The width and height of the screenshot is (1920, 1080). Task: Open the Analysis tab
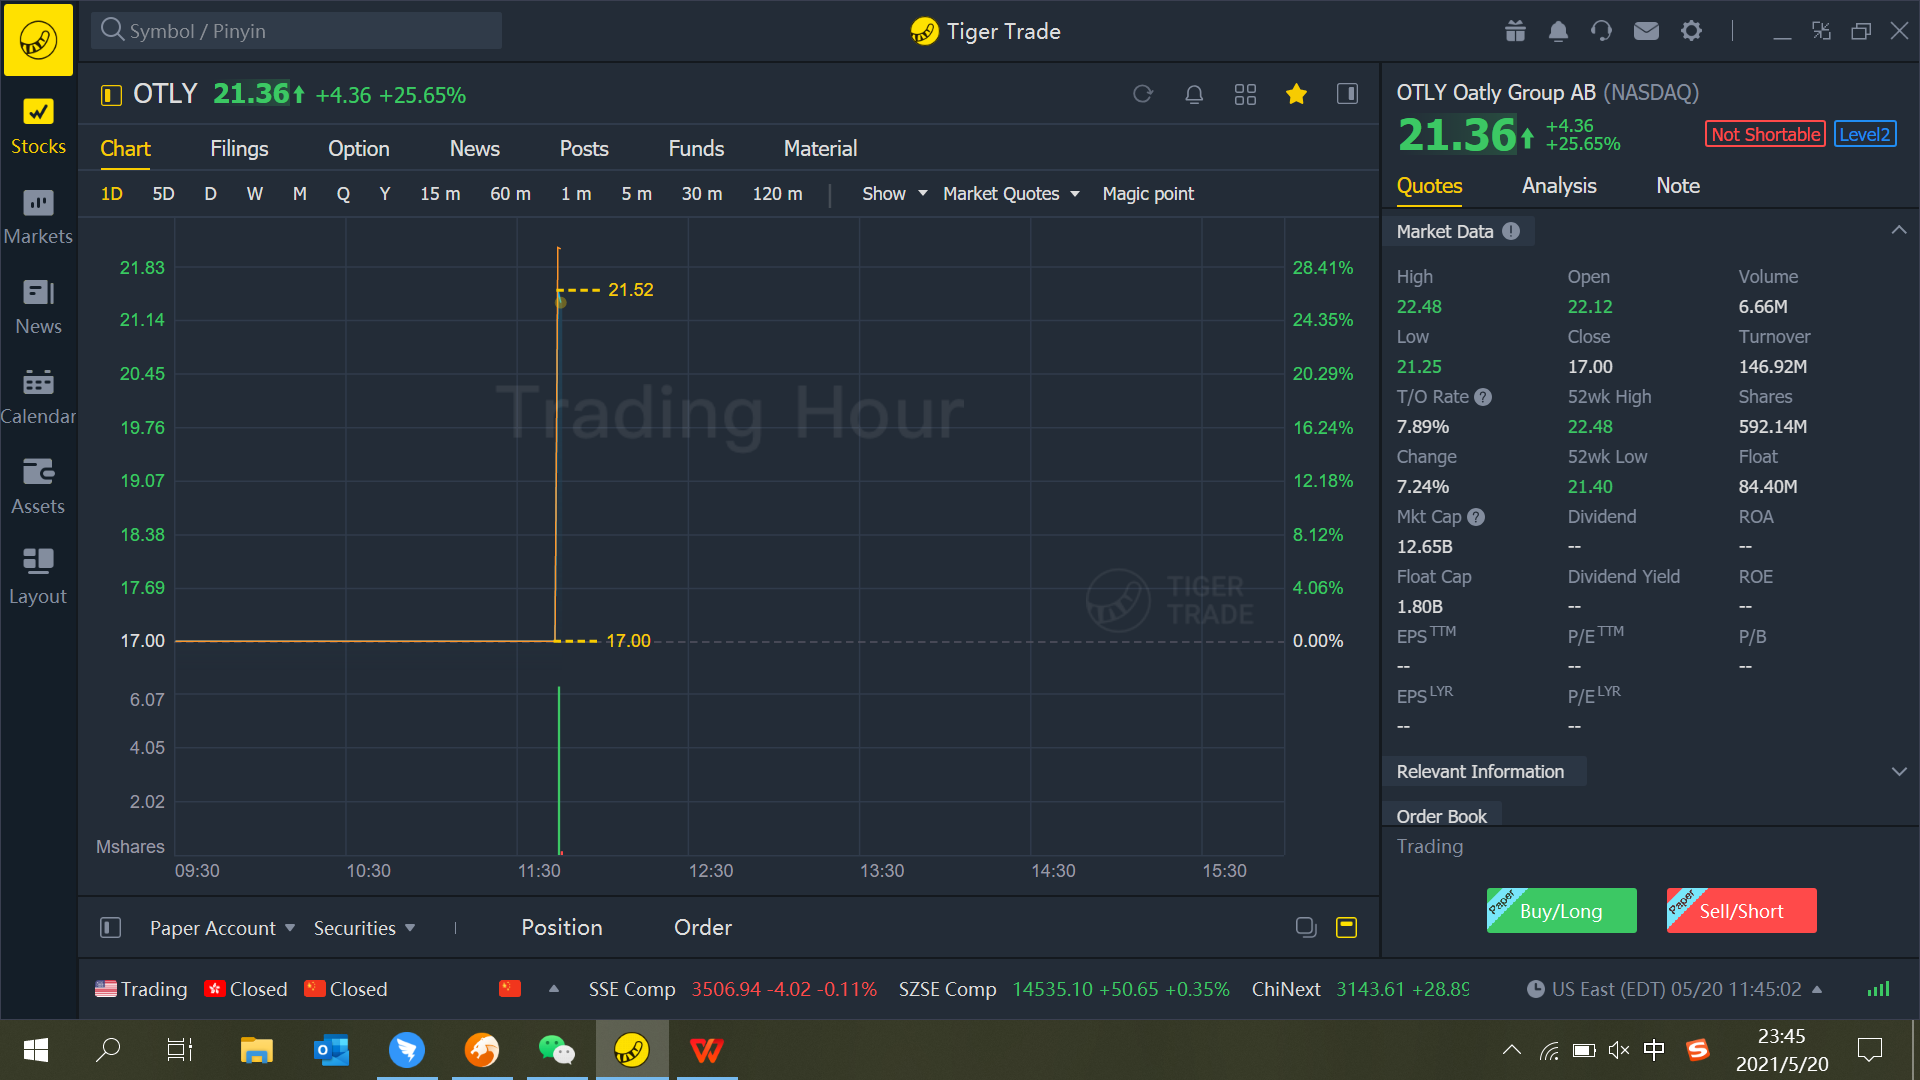tap(1559, 186)
